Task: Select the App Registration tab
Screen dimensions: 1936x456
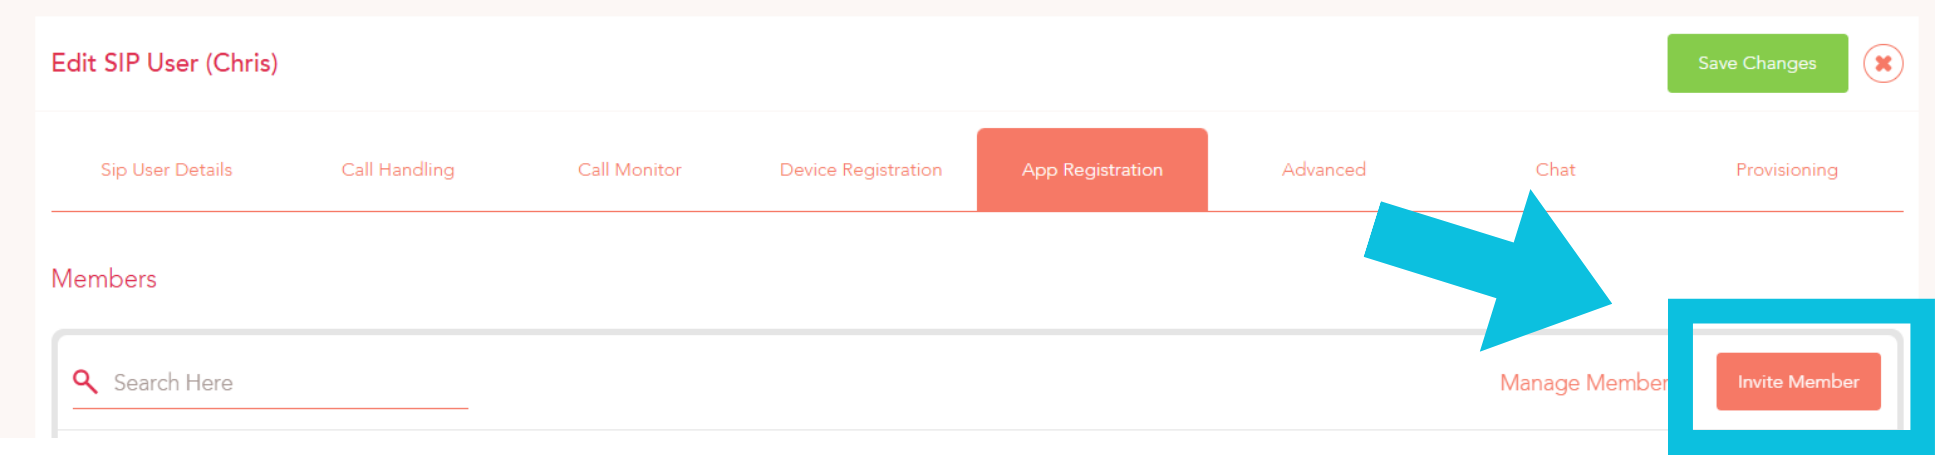Action: (1092, 170)
